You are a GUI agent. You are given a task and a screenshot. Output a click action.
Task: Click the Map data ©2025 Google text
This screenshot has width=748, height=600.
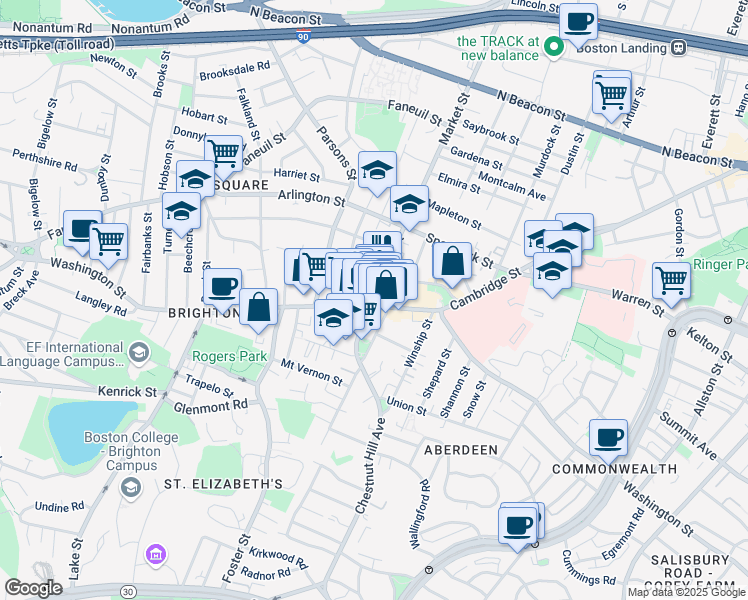pos(686,592)
